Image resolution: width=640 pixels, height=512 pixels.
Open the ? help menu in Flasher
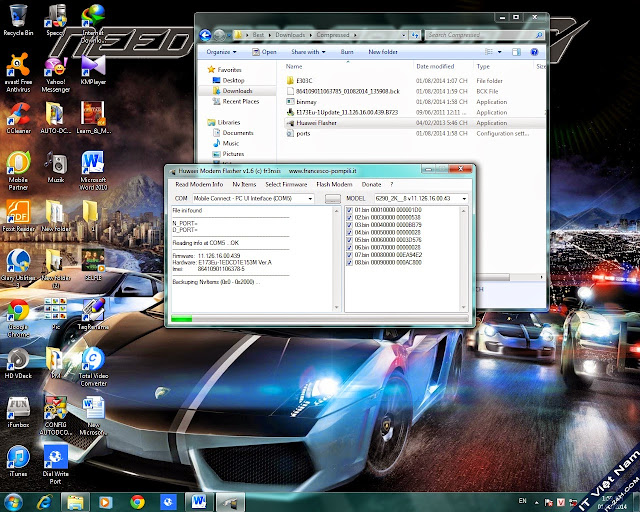391,185
